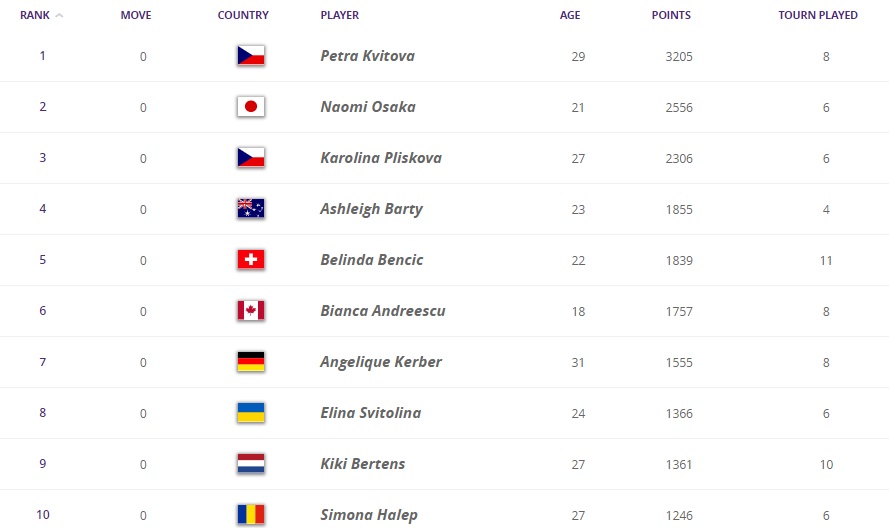
Task: Click the Czech flag next to Petra Kvitova
Action: (x=251, y=56)
